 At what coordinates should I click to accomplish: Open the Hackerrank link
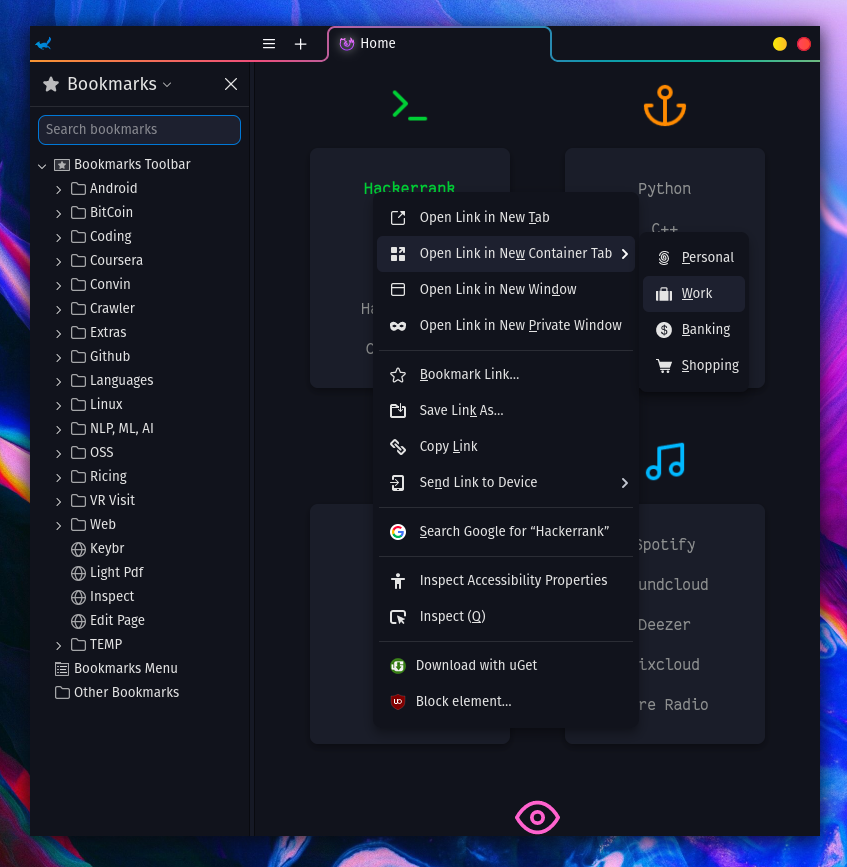coord(409,187)
